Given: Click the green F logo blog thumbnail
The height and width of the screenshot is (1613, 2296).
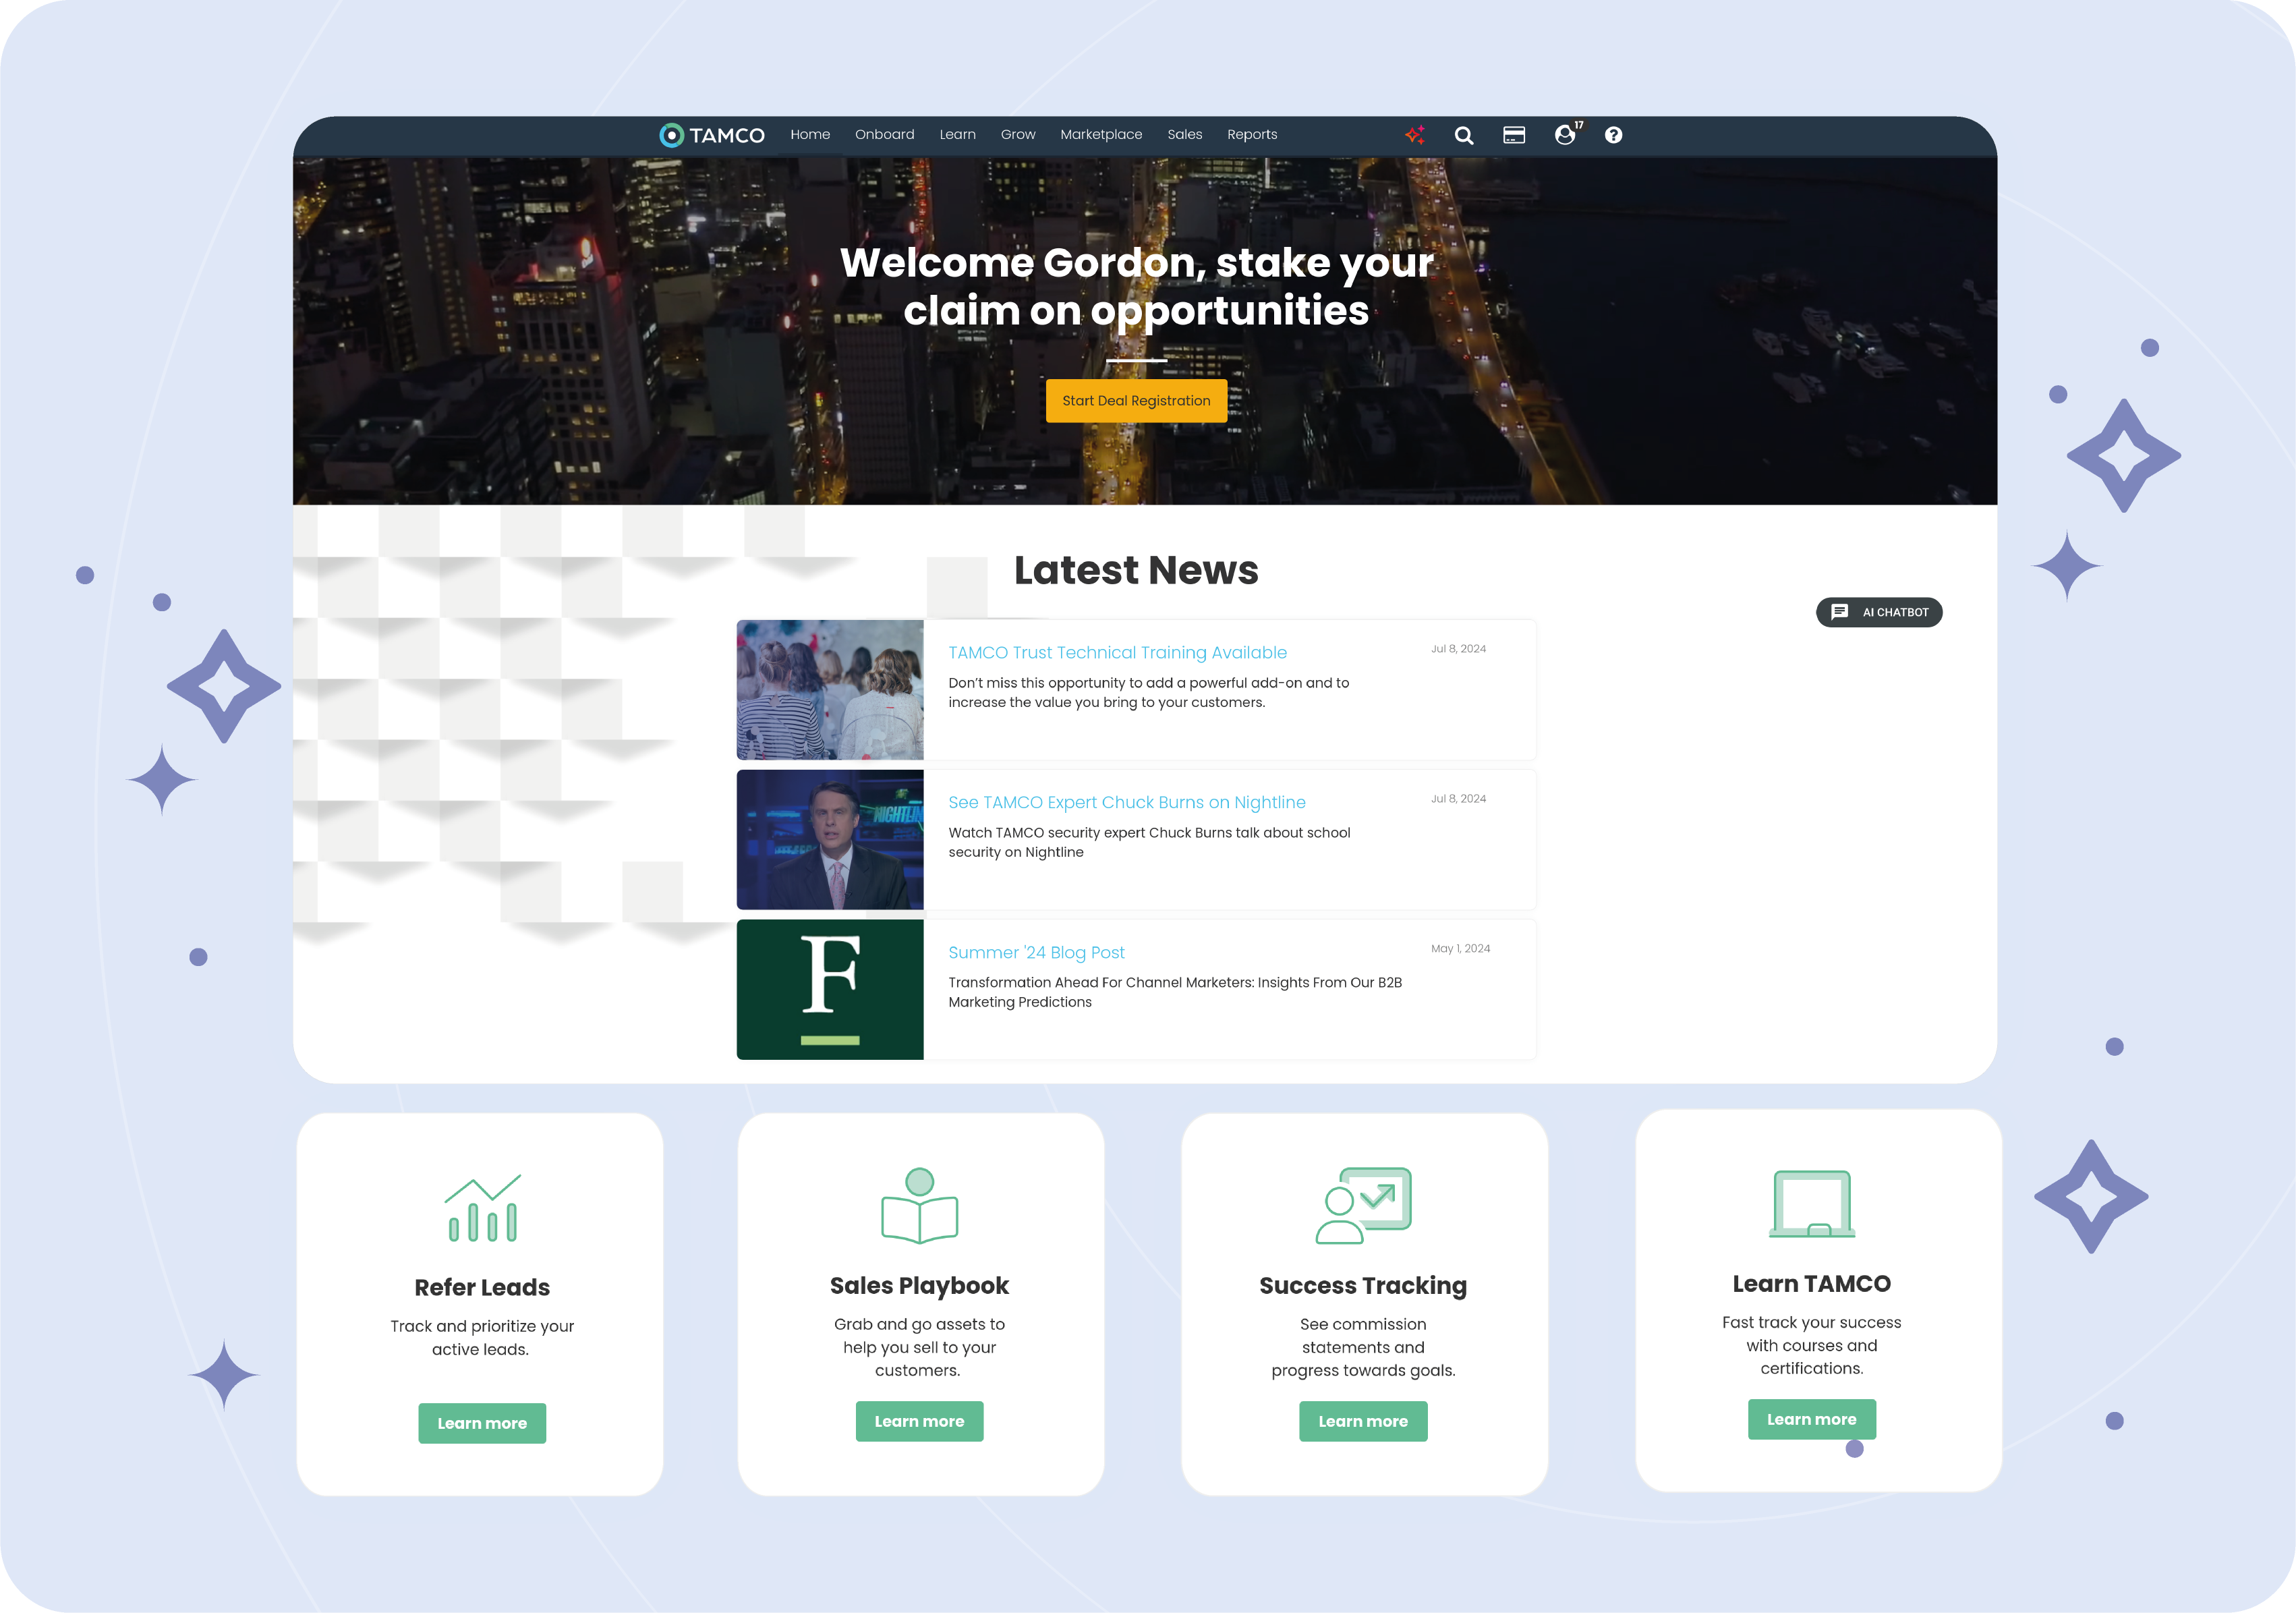Looking at the screenshot, I should point(830,990).
